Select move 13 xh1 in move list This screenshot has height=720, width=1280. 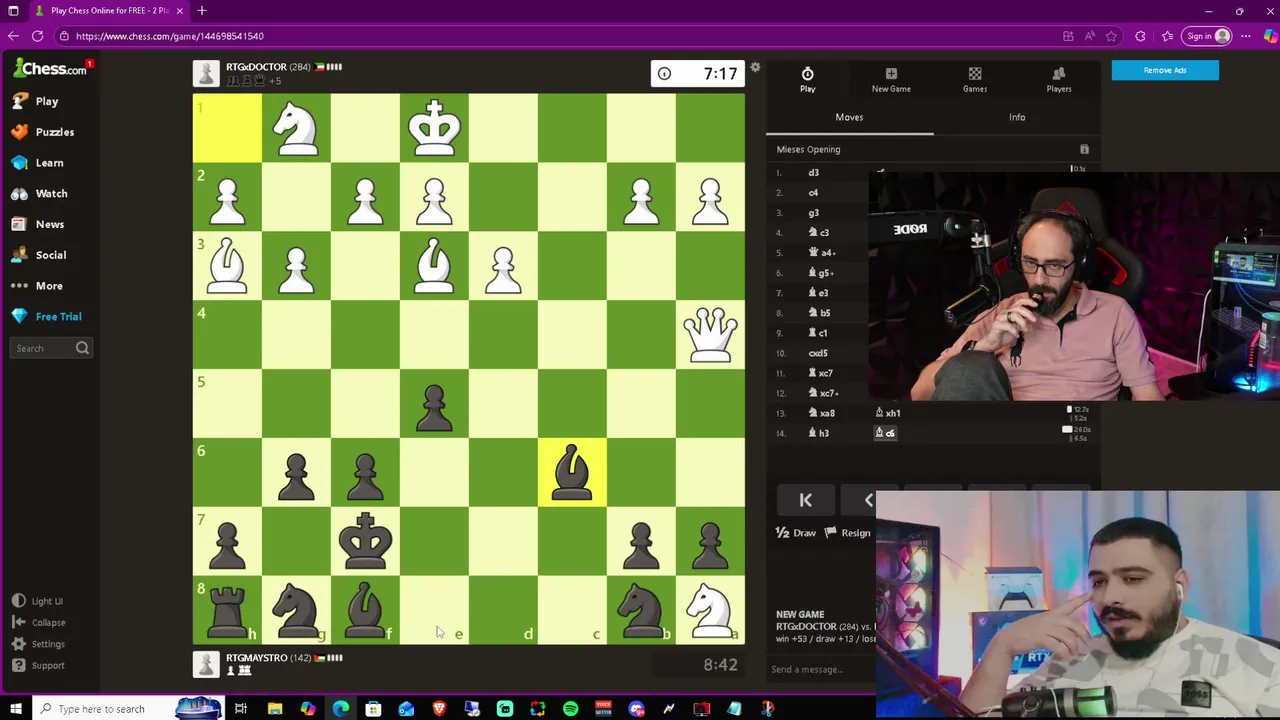888,413
